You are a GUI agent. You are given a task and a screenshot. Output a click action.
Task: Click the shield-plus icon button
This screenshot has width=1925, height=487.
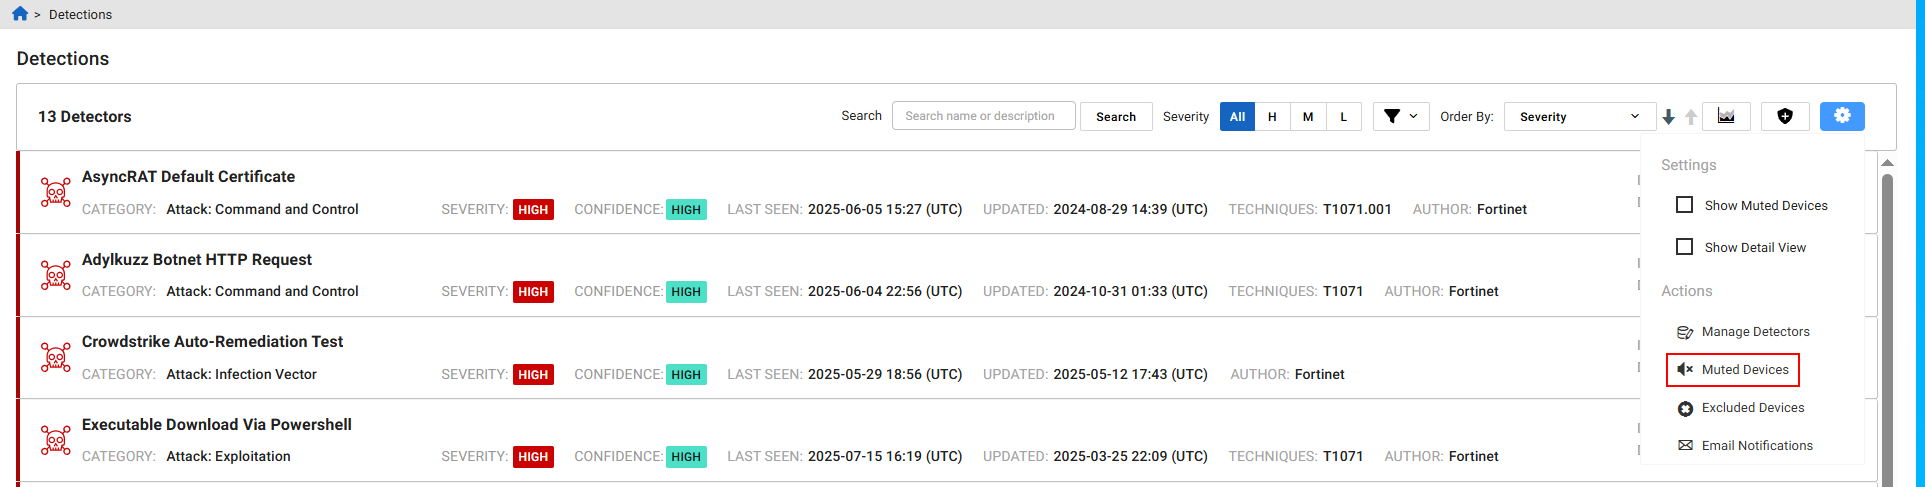pos(1785,117)
